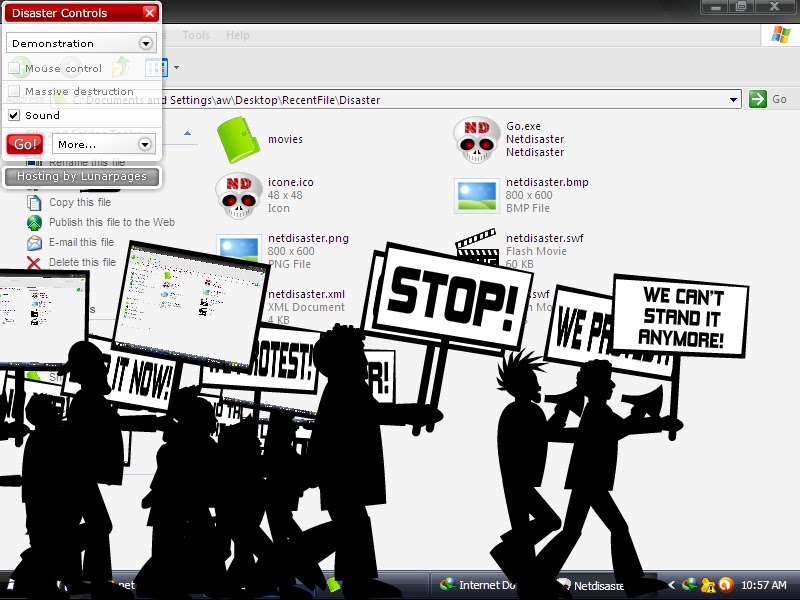Select the icone.ico skull icon
The height and width of the screenshot is (600, 800).
238,195
